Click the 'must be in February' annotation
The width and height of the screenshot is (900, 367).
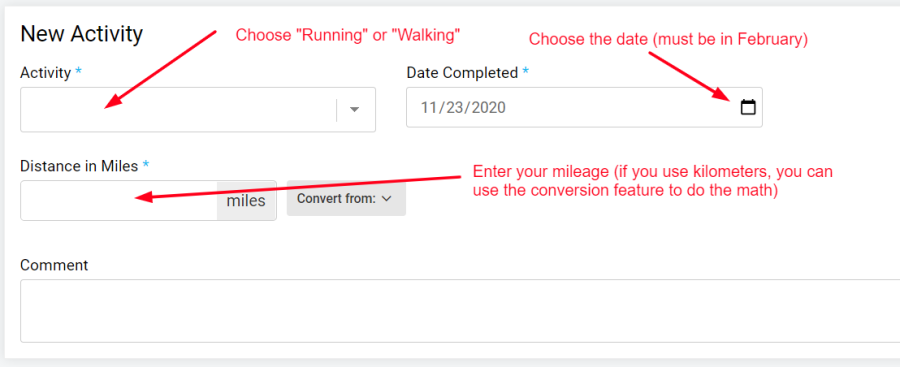click(730, 40)
